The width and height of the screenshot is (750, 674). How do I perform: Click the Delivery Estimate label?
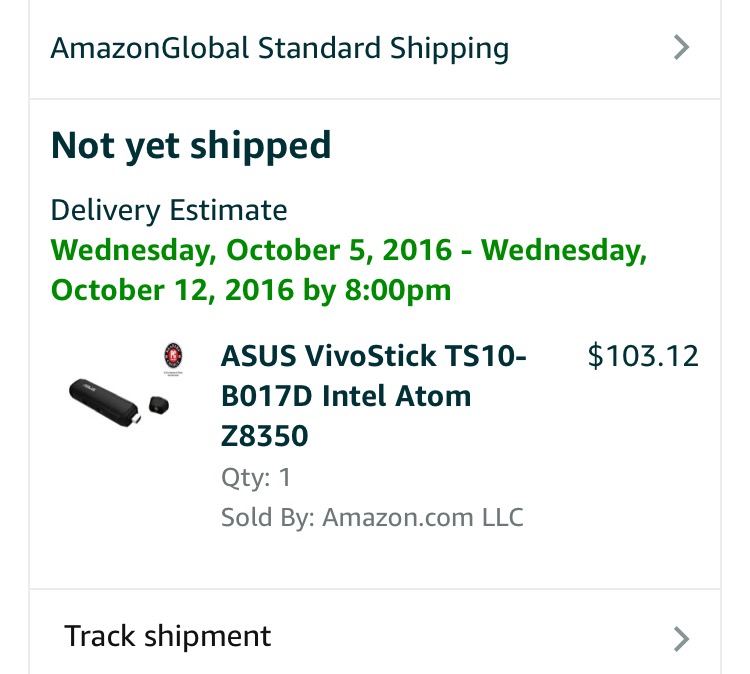click(169, 210)
